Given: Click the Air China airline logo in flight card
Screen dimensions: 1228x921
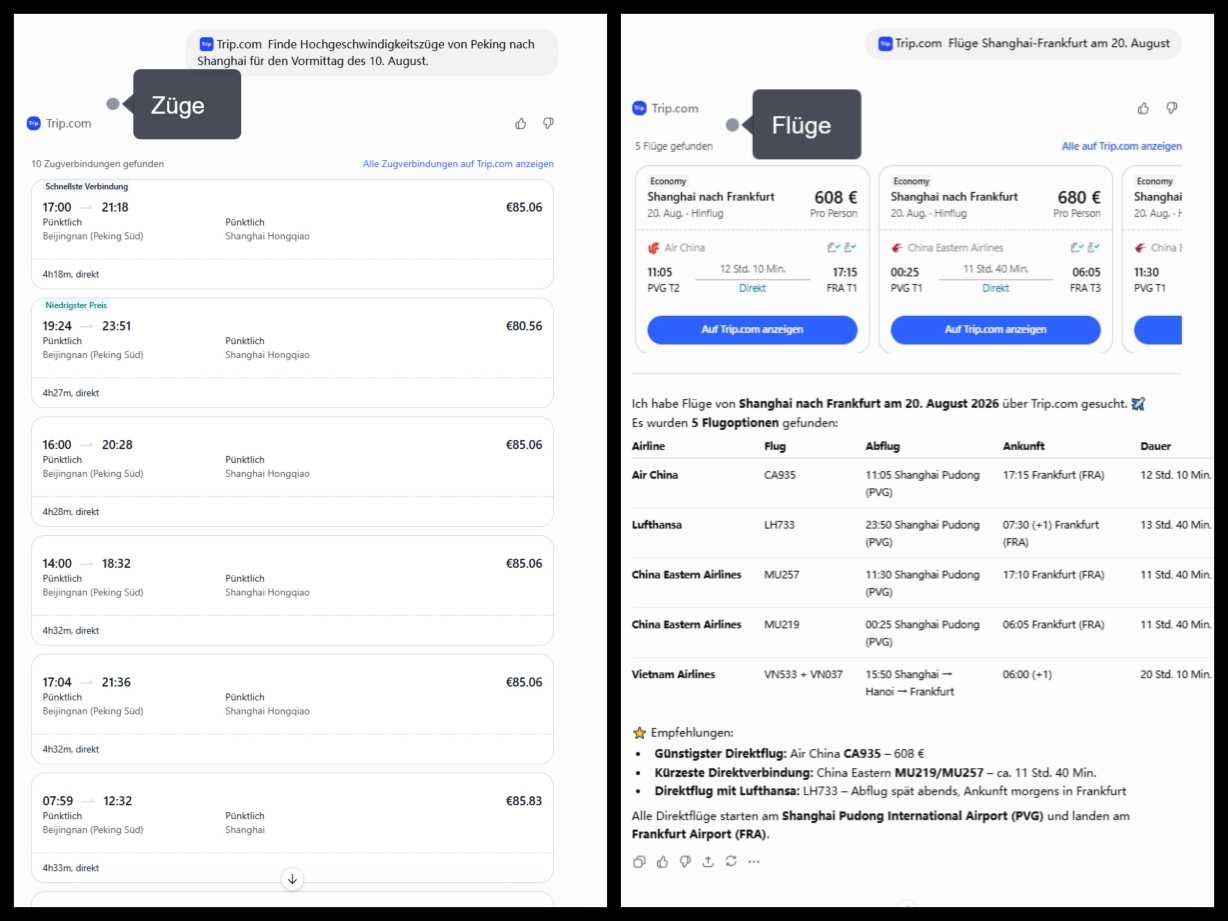Looking at the screenshot, I should (x=654, y=248).
